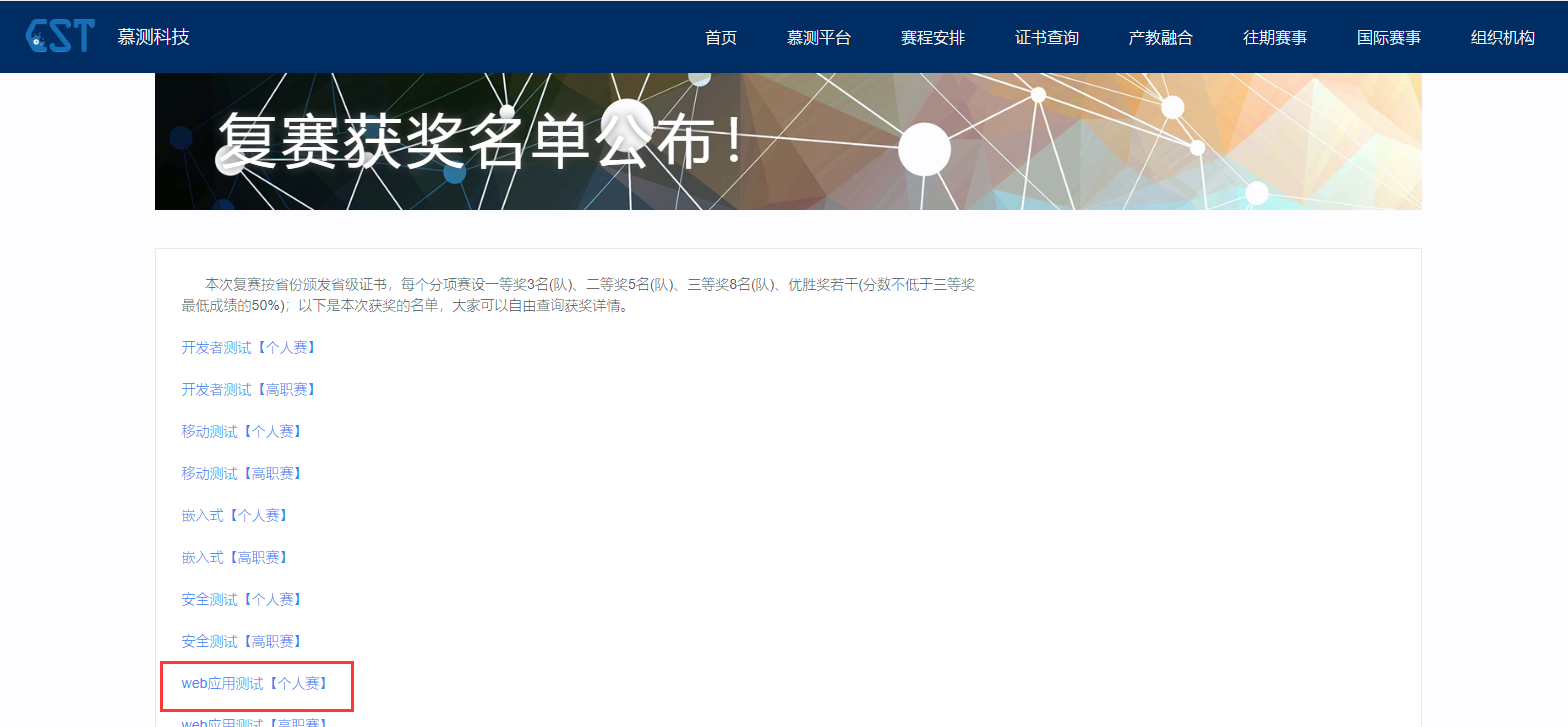Image resolution: width=1568 pixels, height=727 pixels.
Task: Select 赛程安排 in the navigation bar
Action: click(932, 38)
